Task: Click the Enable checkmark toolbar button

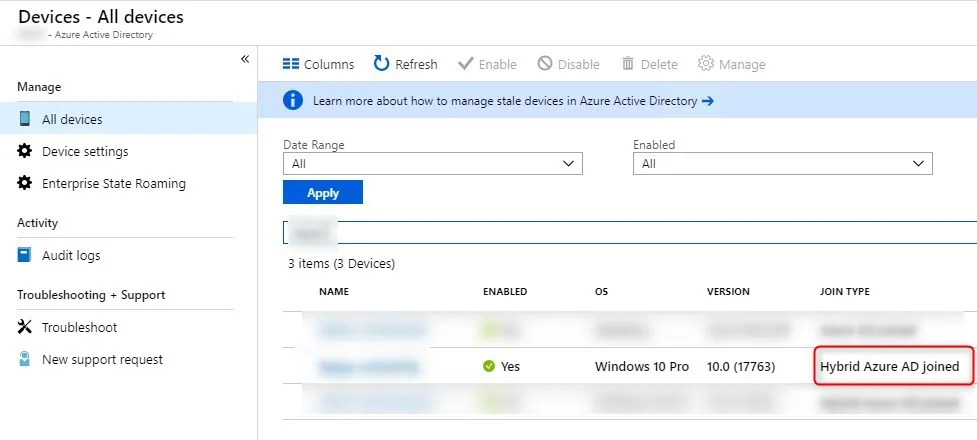Action: pos(487,64)
